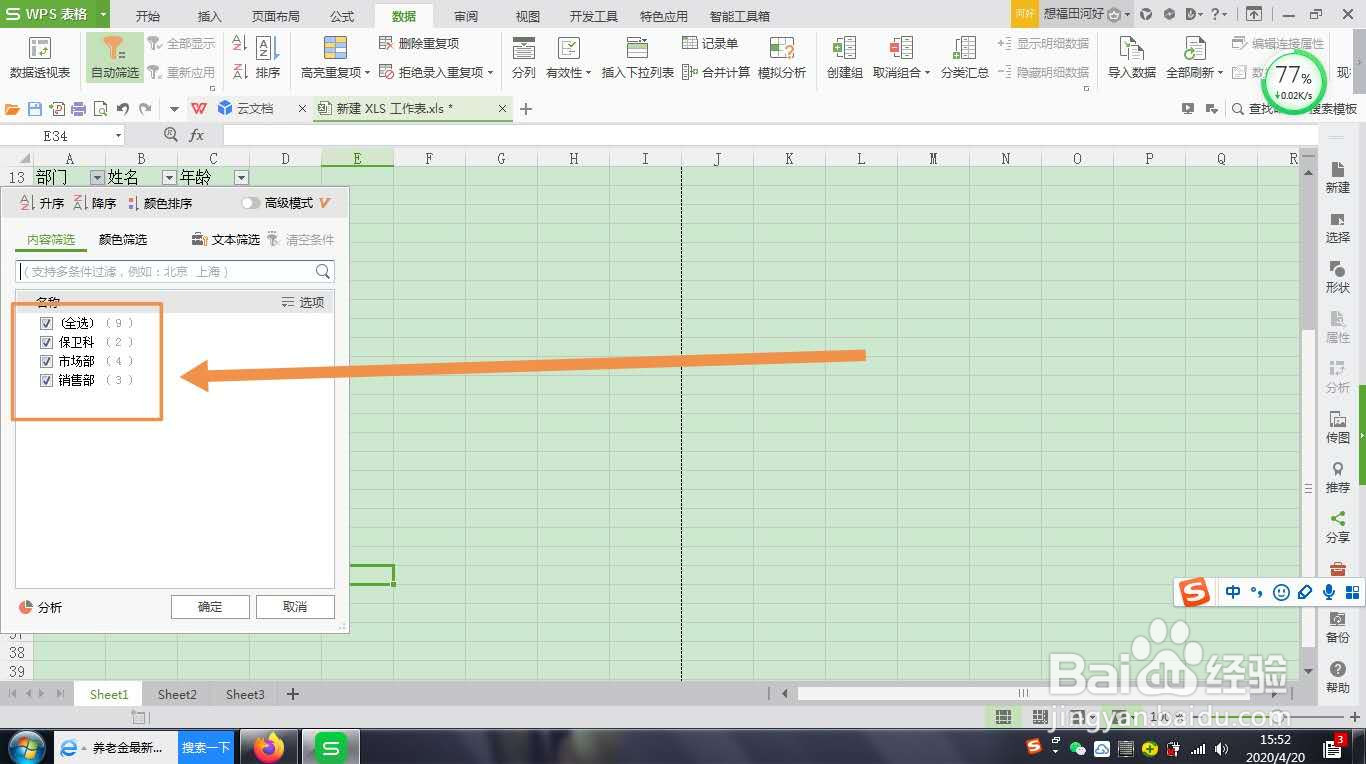
Task: Click 颜色排序 color sort button
Action: [x=160, y=203]
